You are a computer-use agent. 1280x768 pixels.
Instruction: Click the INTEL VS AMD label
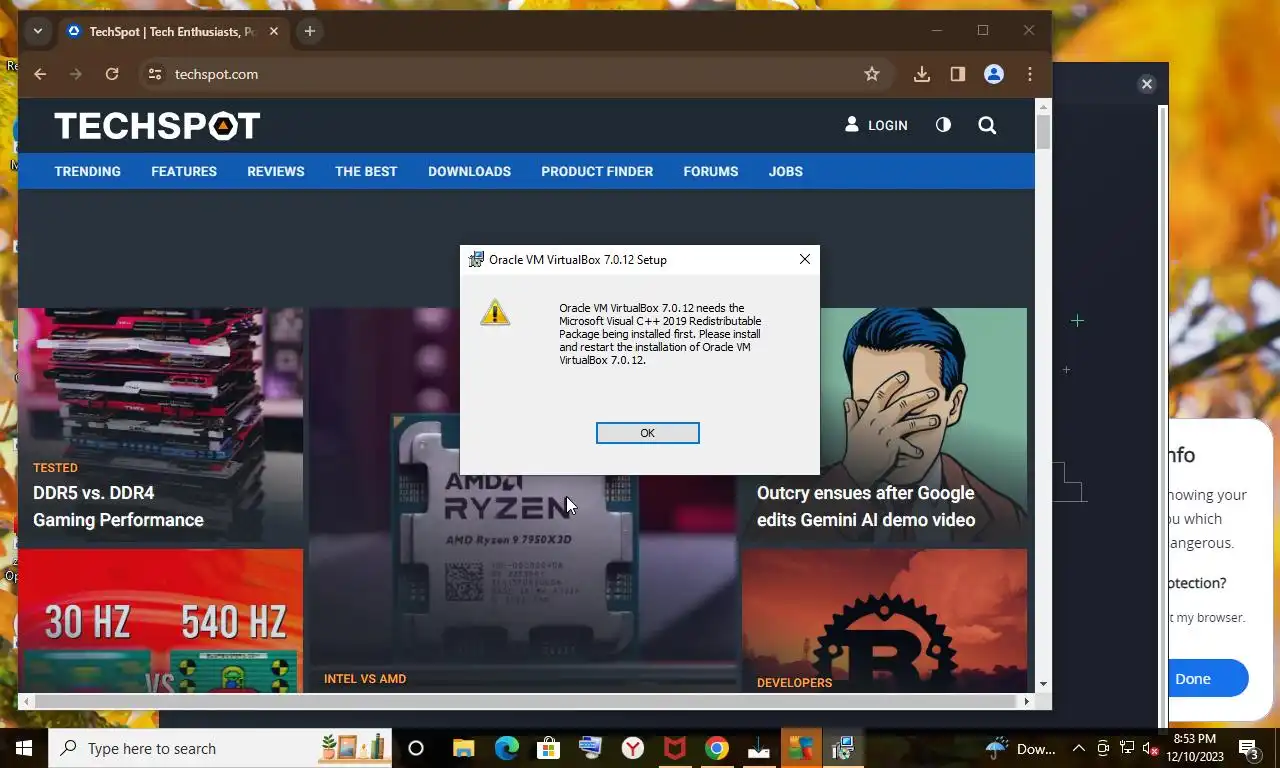coord(365,678)
